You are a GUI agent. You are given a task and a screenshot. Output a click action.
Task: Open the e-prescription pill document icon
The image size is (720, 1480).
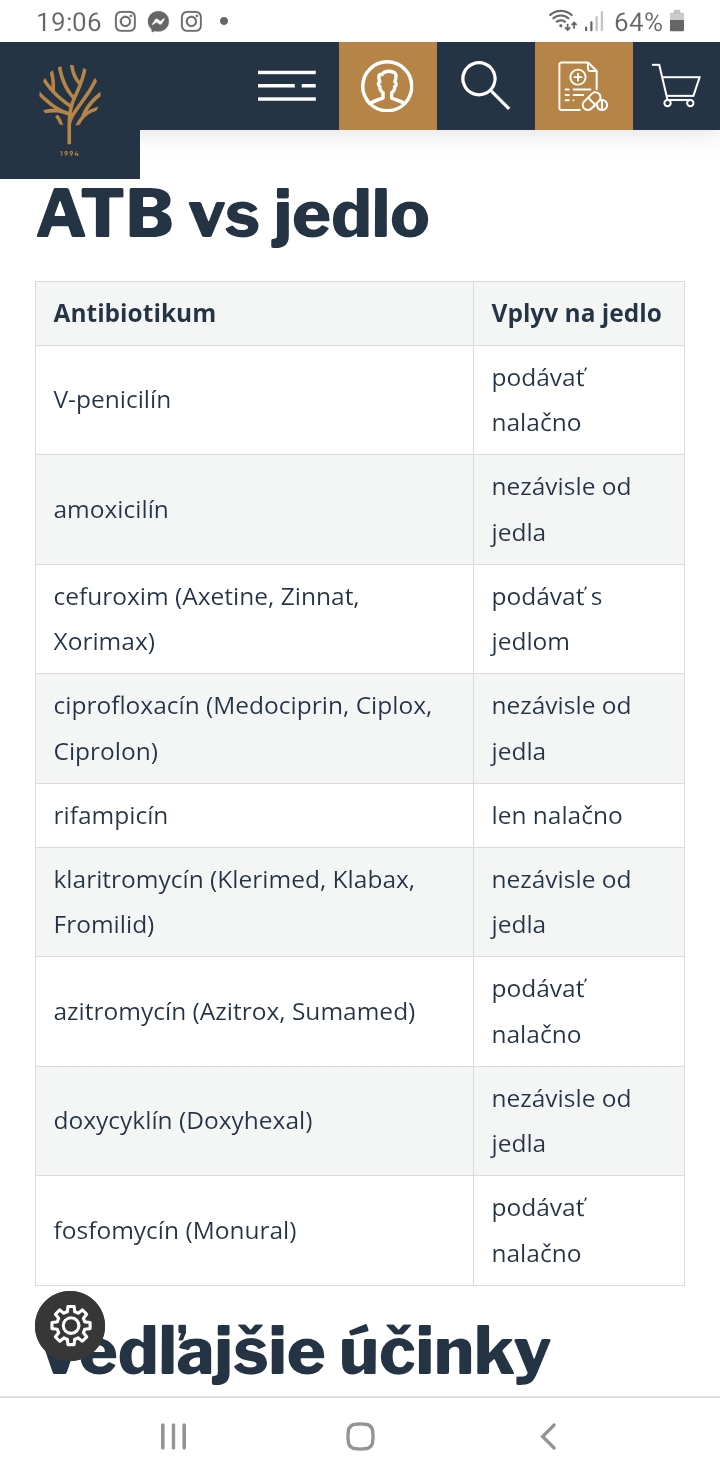[583, 86]
